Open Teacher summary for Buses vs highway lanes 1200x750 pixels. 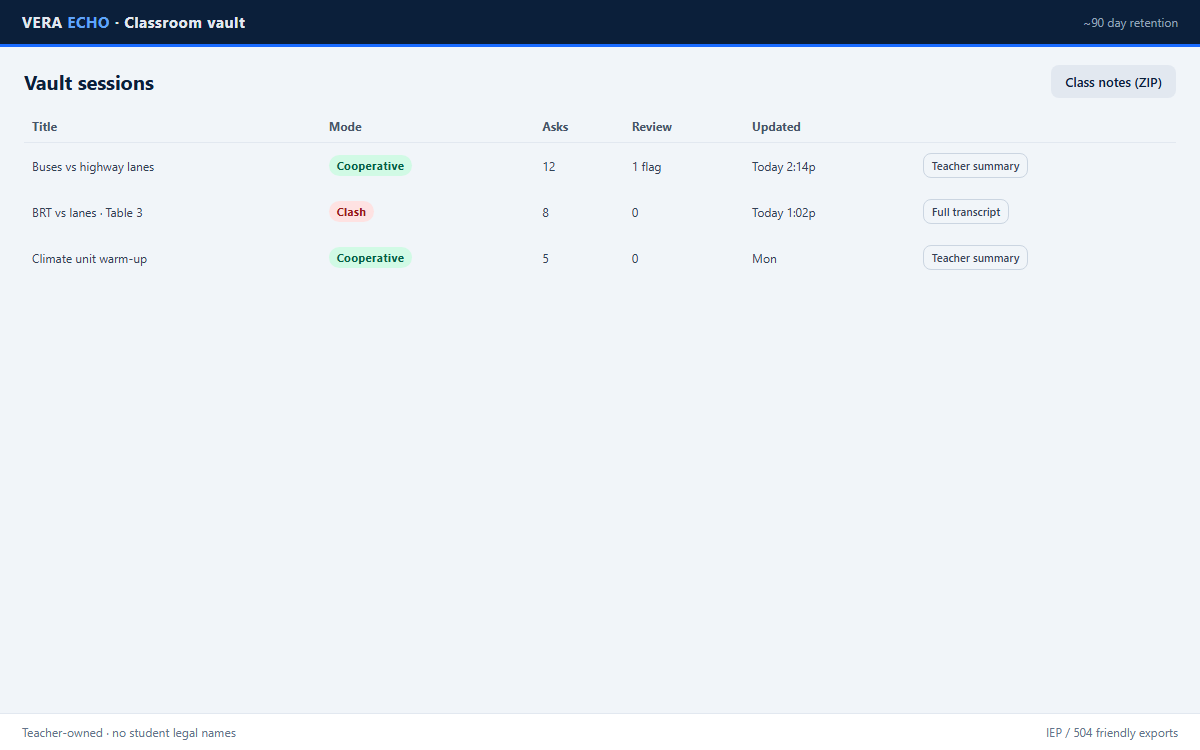coord(975,166)
